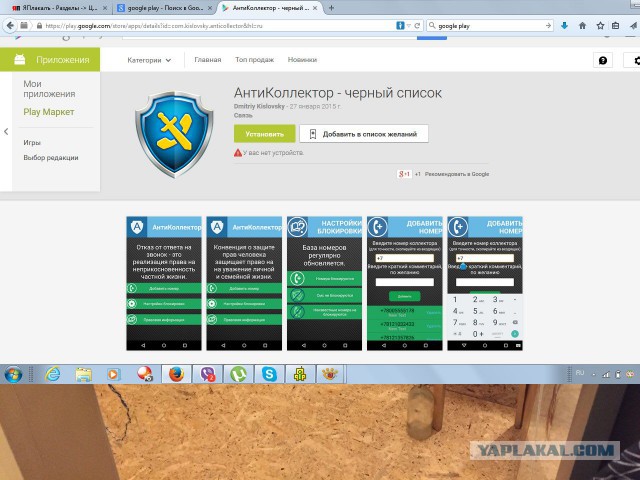
Task: Open Добавить номер screenshot with number list
Action: (404, 283)
